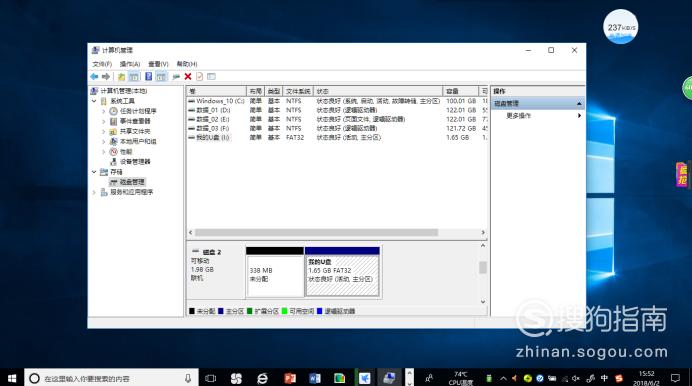Open Internet Explorer from the taskbar
This screenshot has width=692, height=386.
[x=262, y=378]
